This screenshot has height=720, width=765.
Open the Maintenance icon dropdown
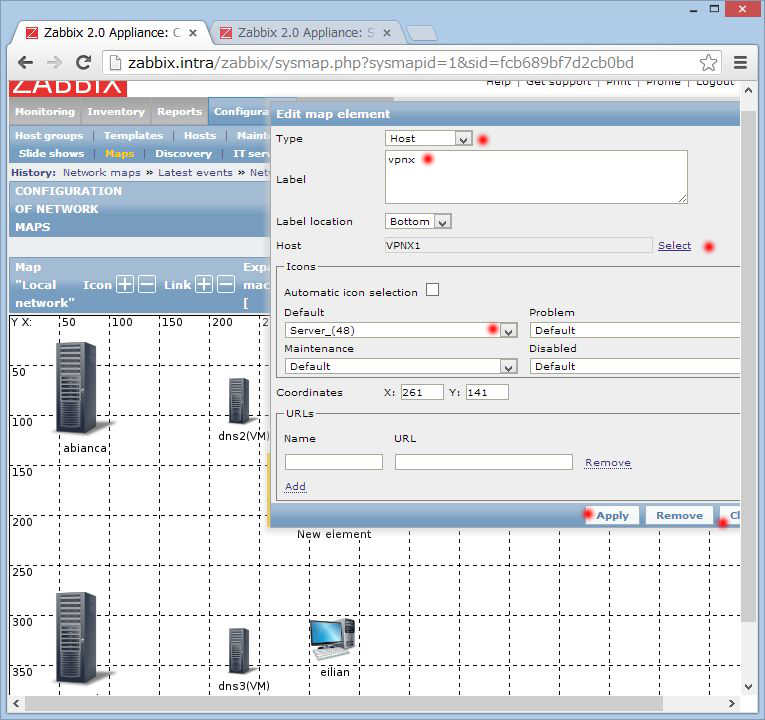[401, 366]
